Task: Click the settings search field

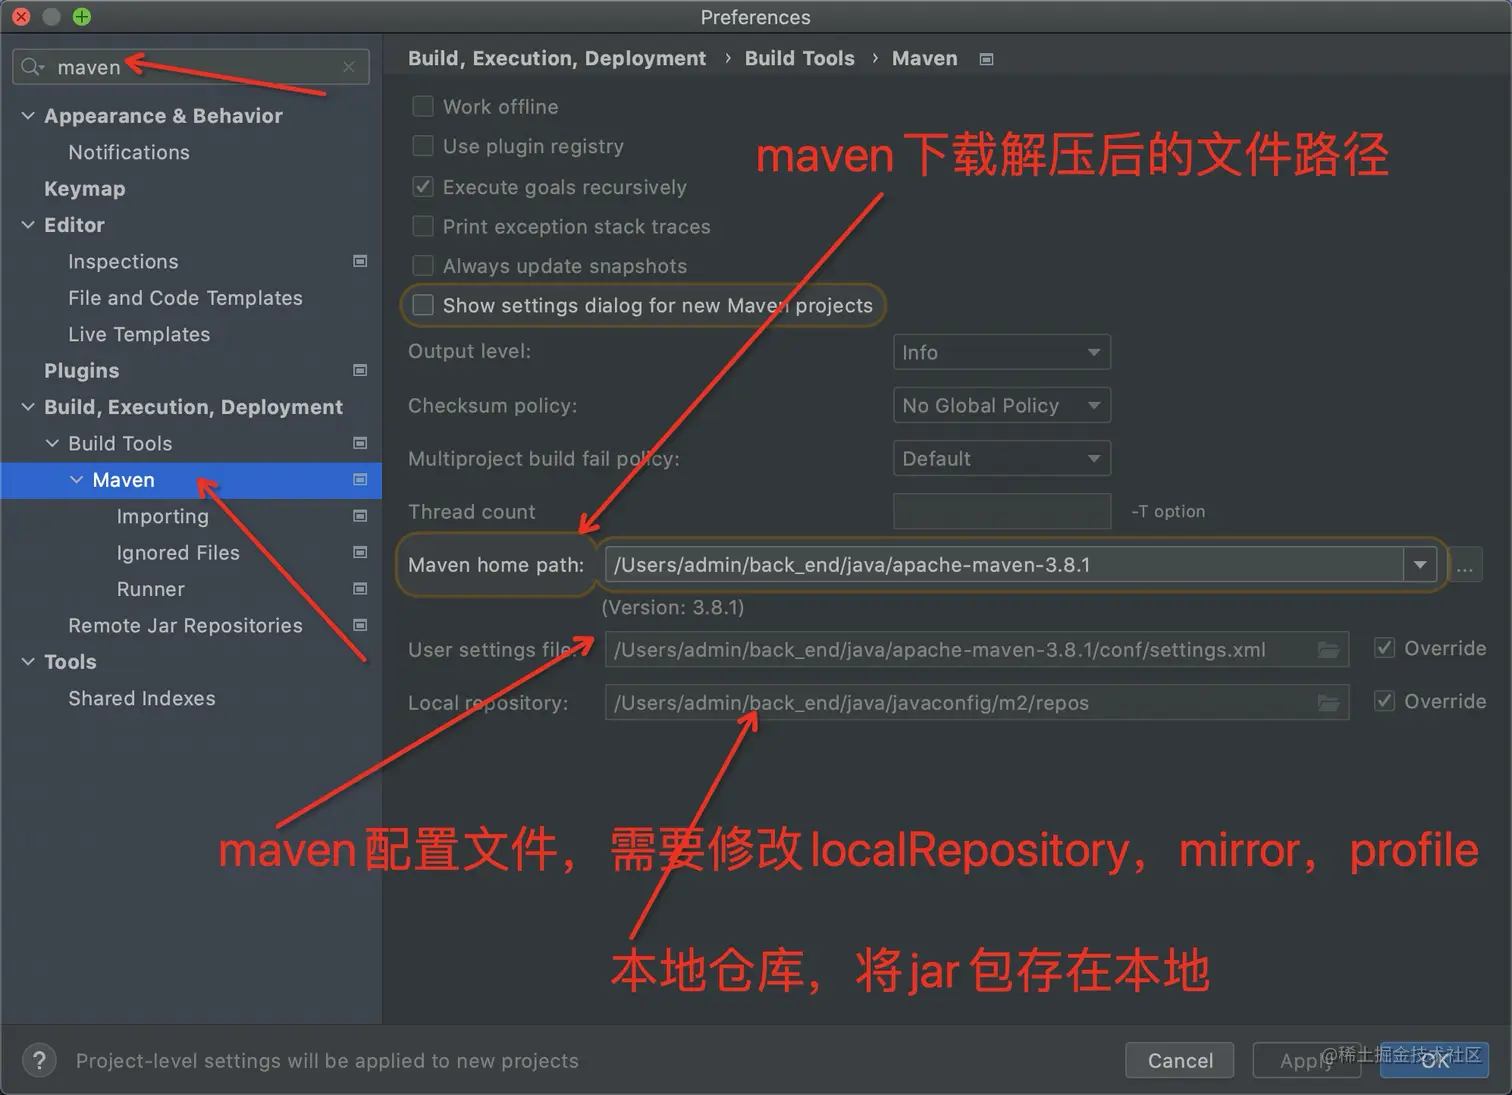Action: tap(191, 67)
